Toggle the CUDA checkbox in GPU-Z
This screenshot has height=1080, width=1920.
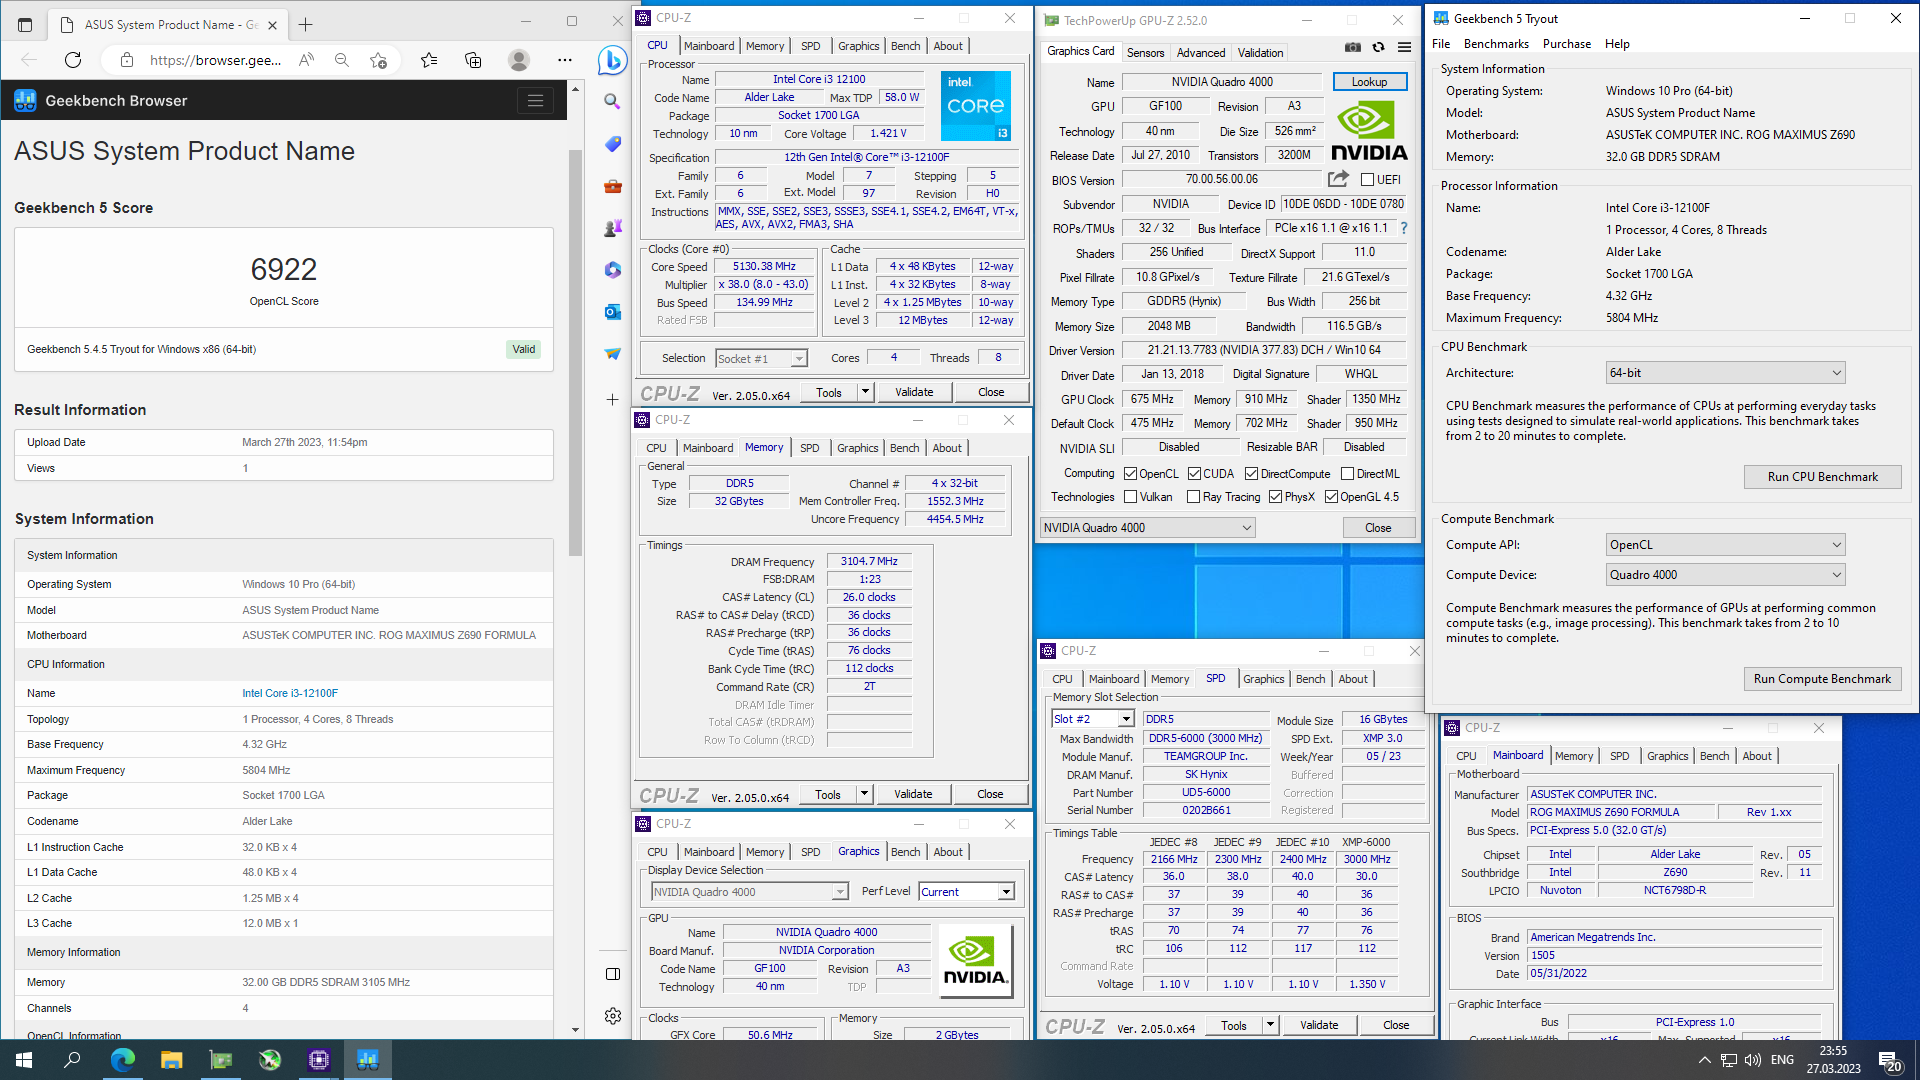[1194, 474]
